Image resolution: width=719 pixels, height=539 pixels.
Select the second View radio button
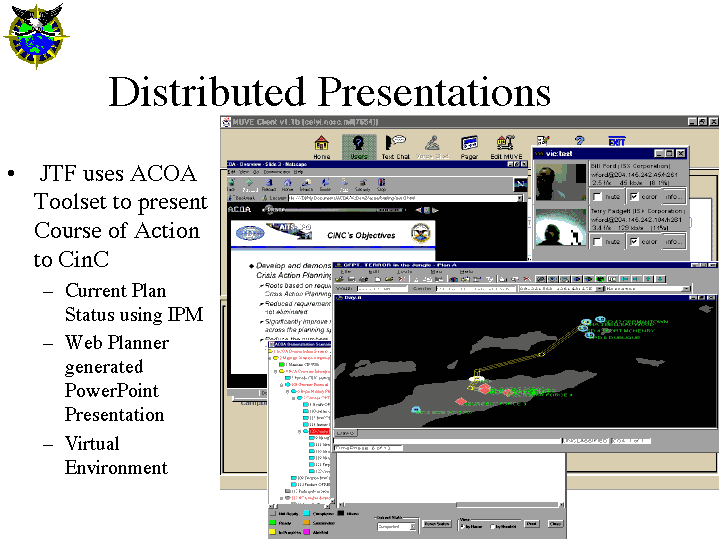(492, 526)
